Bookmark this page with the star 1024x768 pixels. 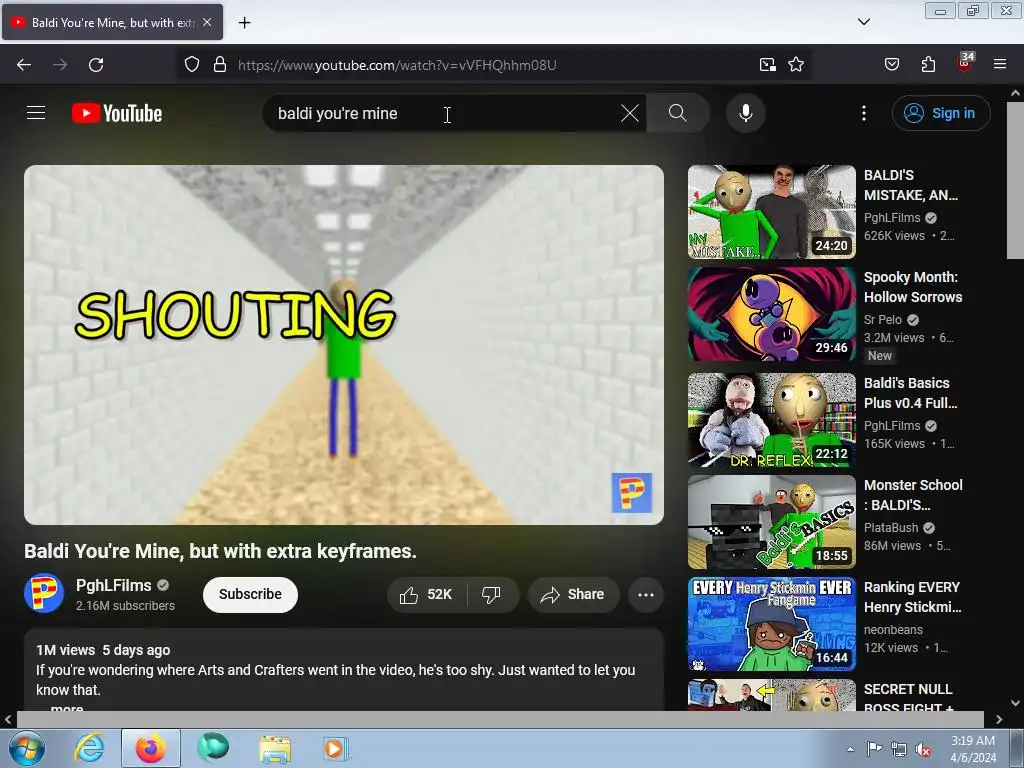click(795, 65)
